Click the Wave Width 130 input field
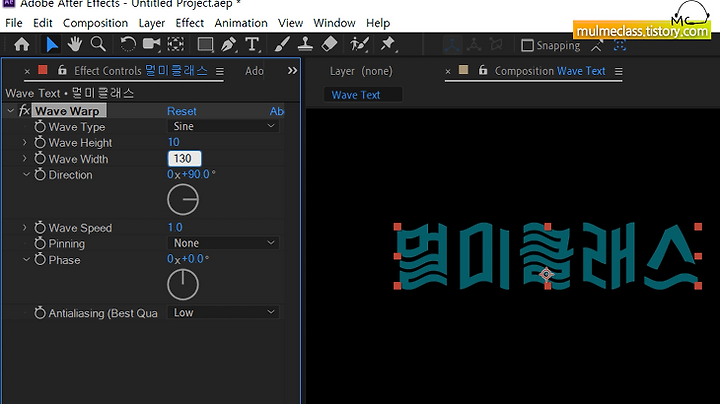720x404 pixels. [185, 158]
